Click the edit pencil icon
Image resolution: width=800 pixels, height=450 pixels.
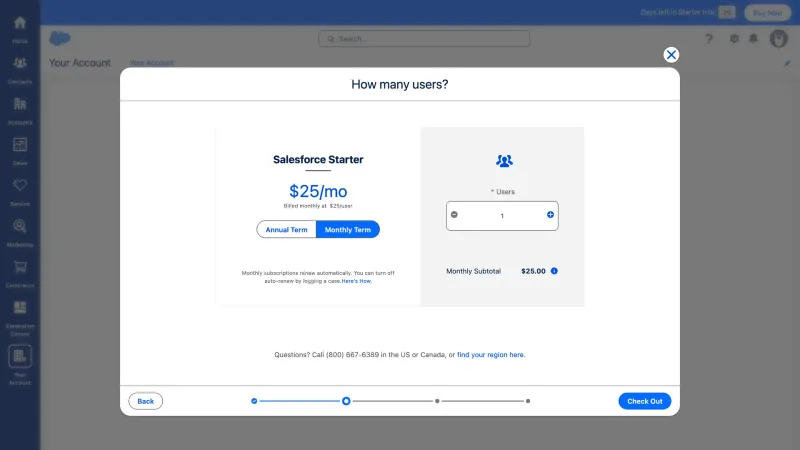click(x=787, y=63)
